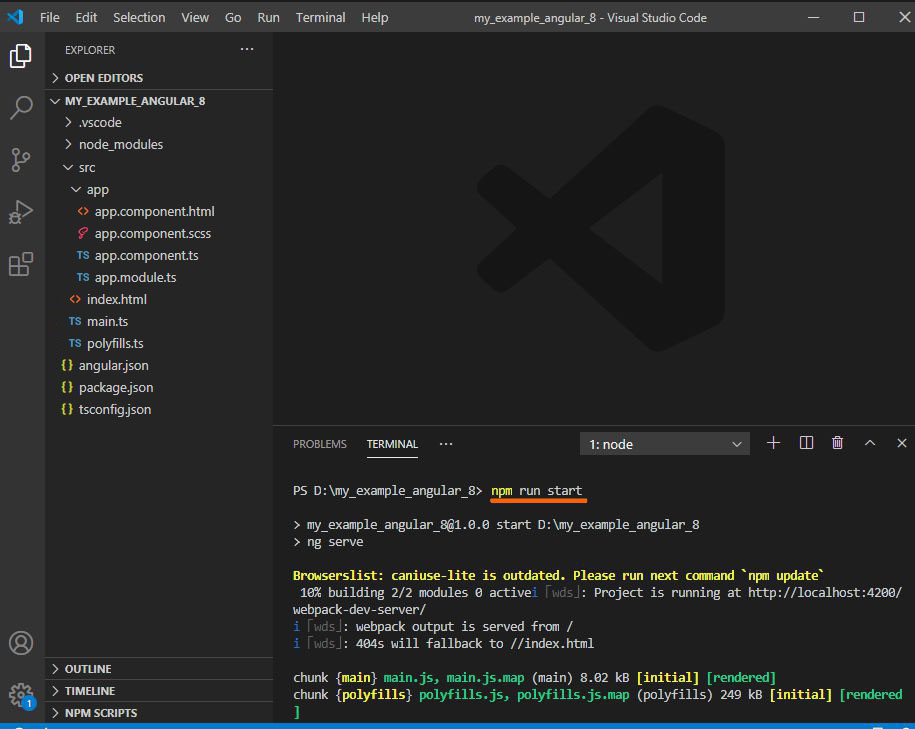Expand the NPM SCRIPTS section
Screen dimensions: 915x729
tap(100, 713)
